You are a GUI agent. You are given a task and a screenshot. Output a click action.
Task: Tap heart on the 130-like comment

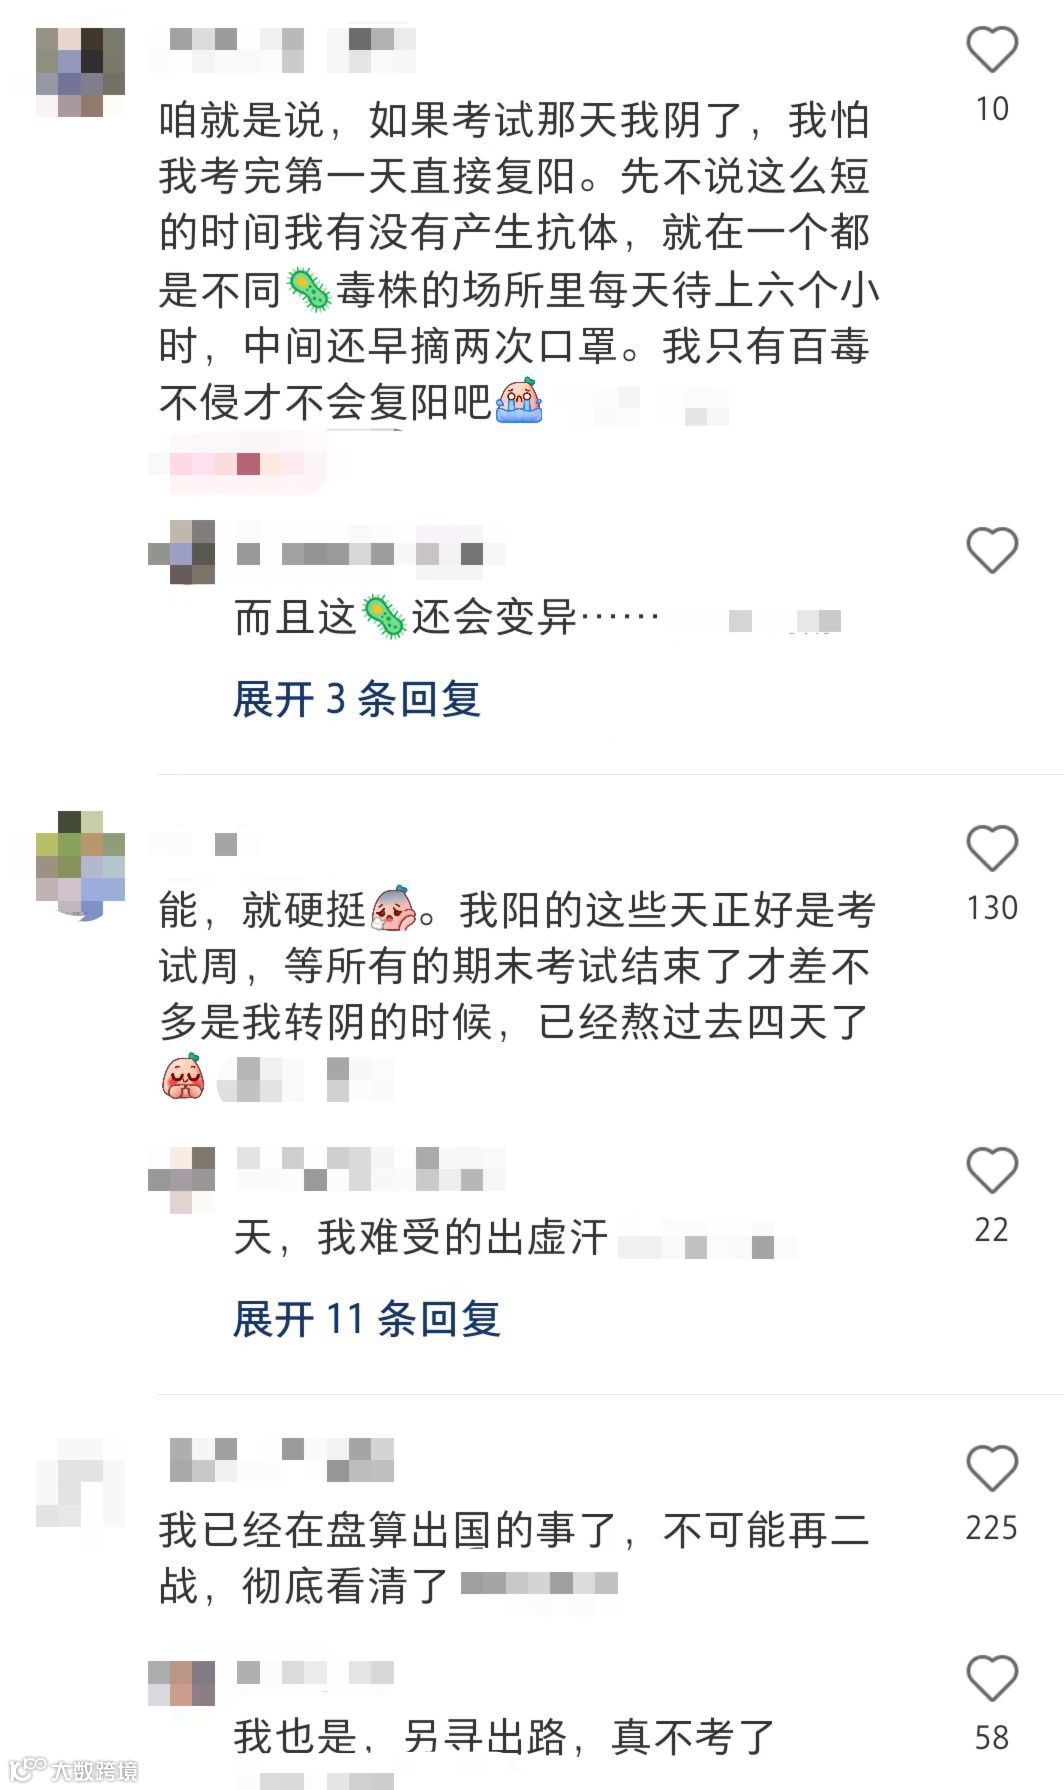pyautogui.click(x=991, y=849)
